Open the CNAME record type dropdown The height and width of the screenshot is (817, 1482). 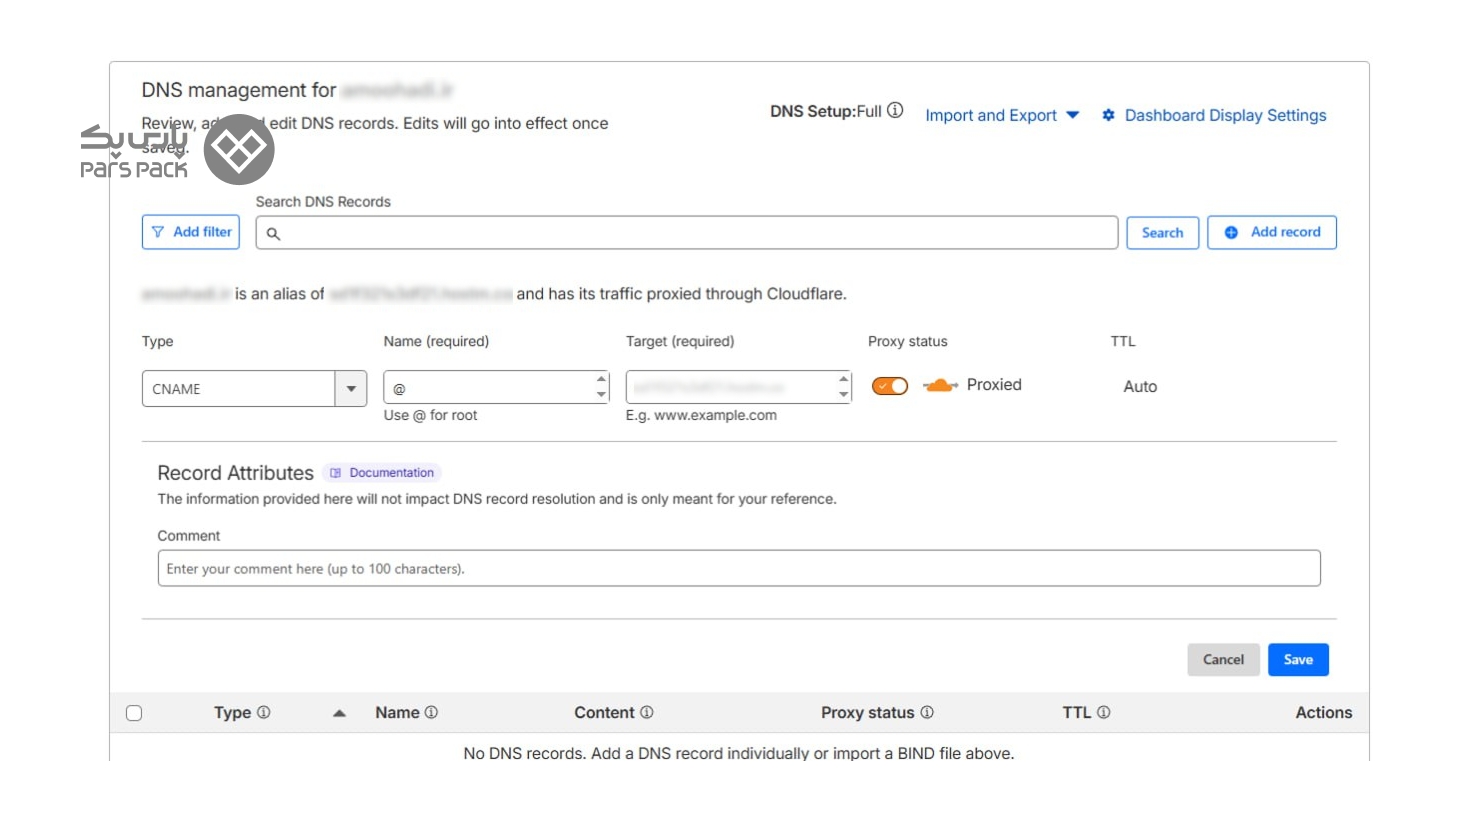(x=351, y=389)
